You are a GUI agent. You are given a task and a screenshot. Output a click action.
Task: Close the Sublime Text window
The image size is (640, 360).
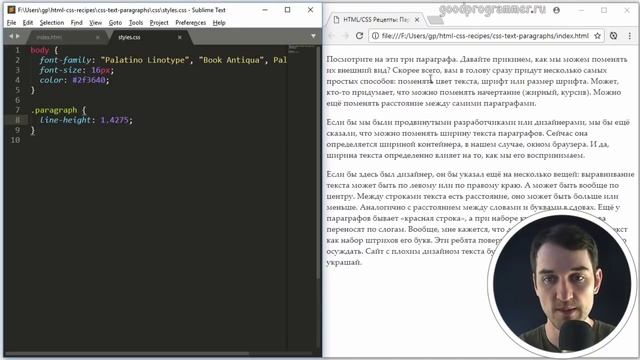click(310, 10)
